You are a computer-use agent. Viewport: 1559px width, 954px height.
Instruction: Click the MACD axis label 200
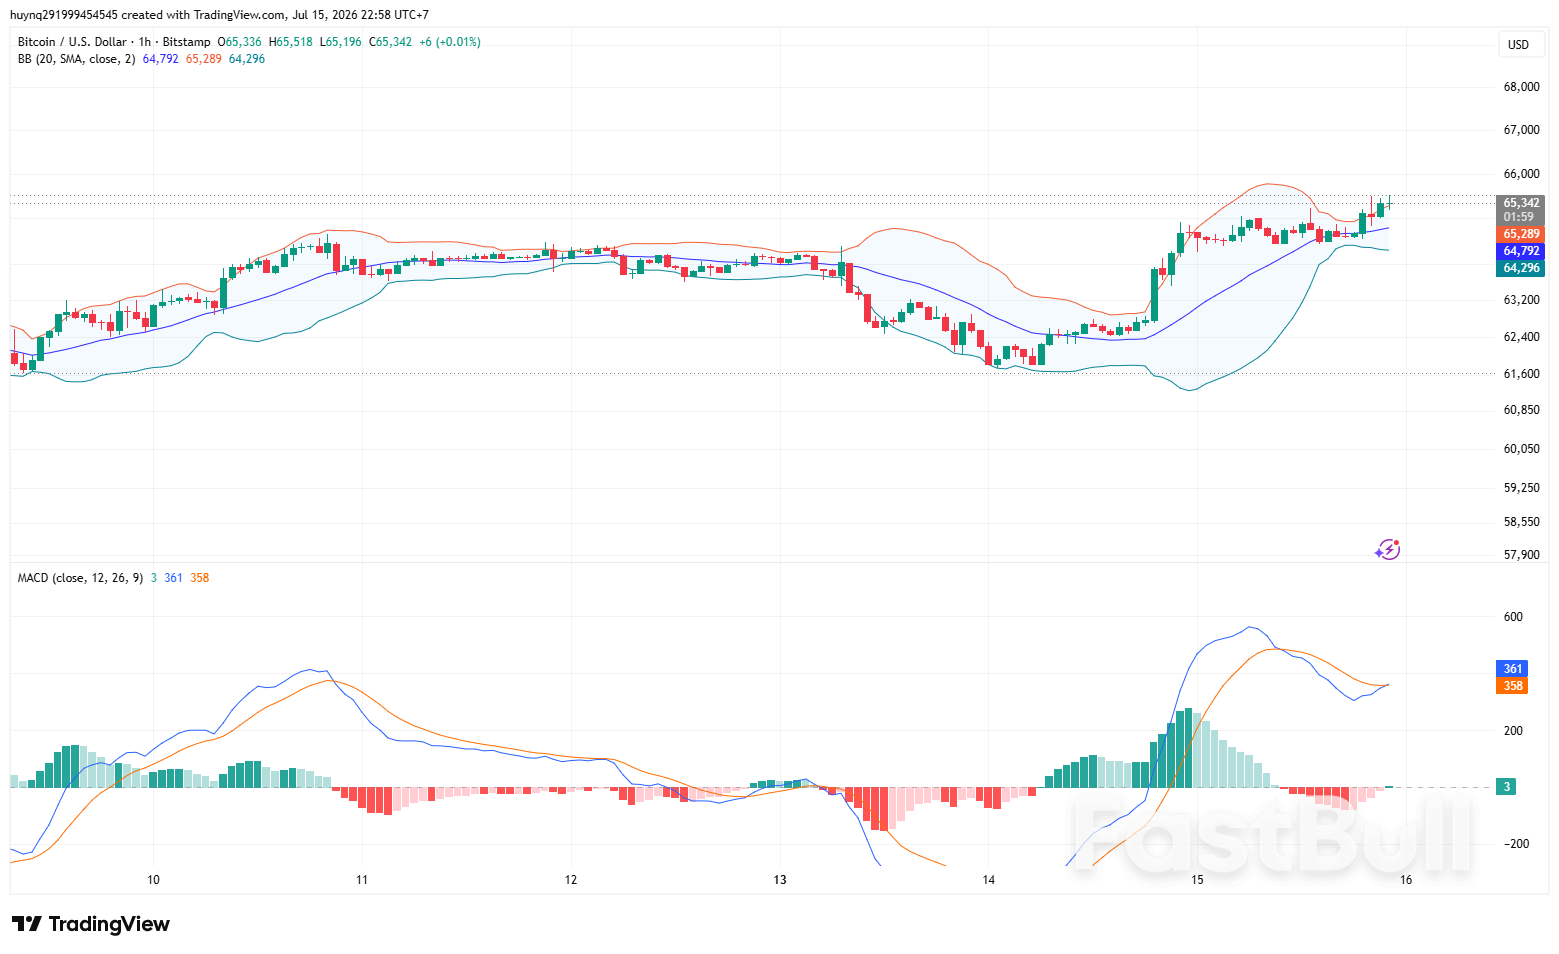point(1513,731)
